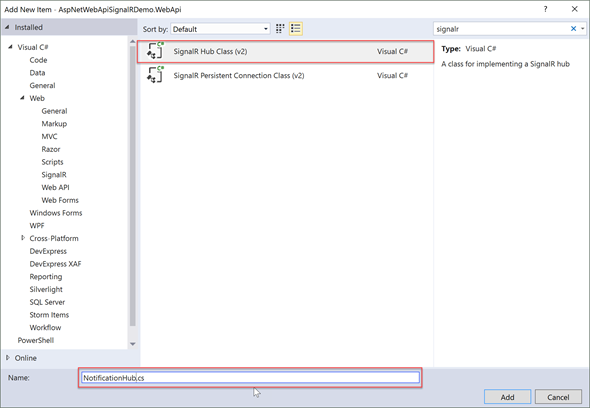Open the Sort by Default dropdown
590x408 pixels.
click(220, 29)
